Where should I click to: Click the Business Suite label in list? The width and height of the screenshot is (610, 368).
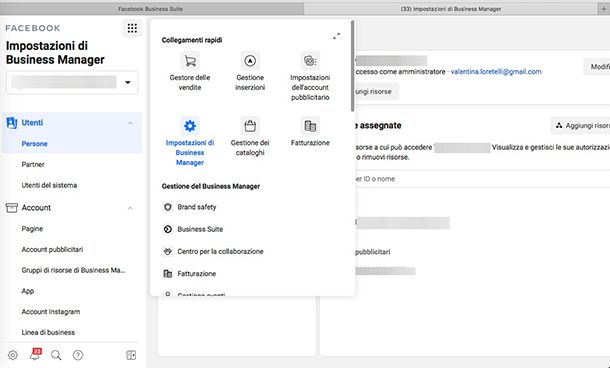point(200,229)
